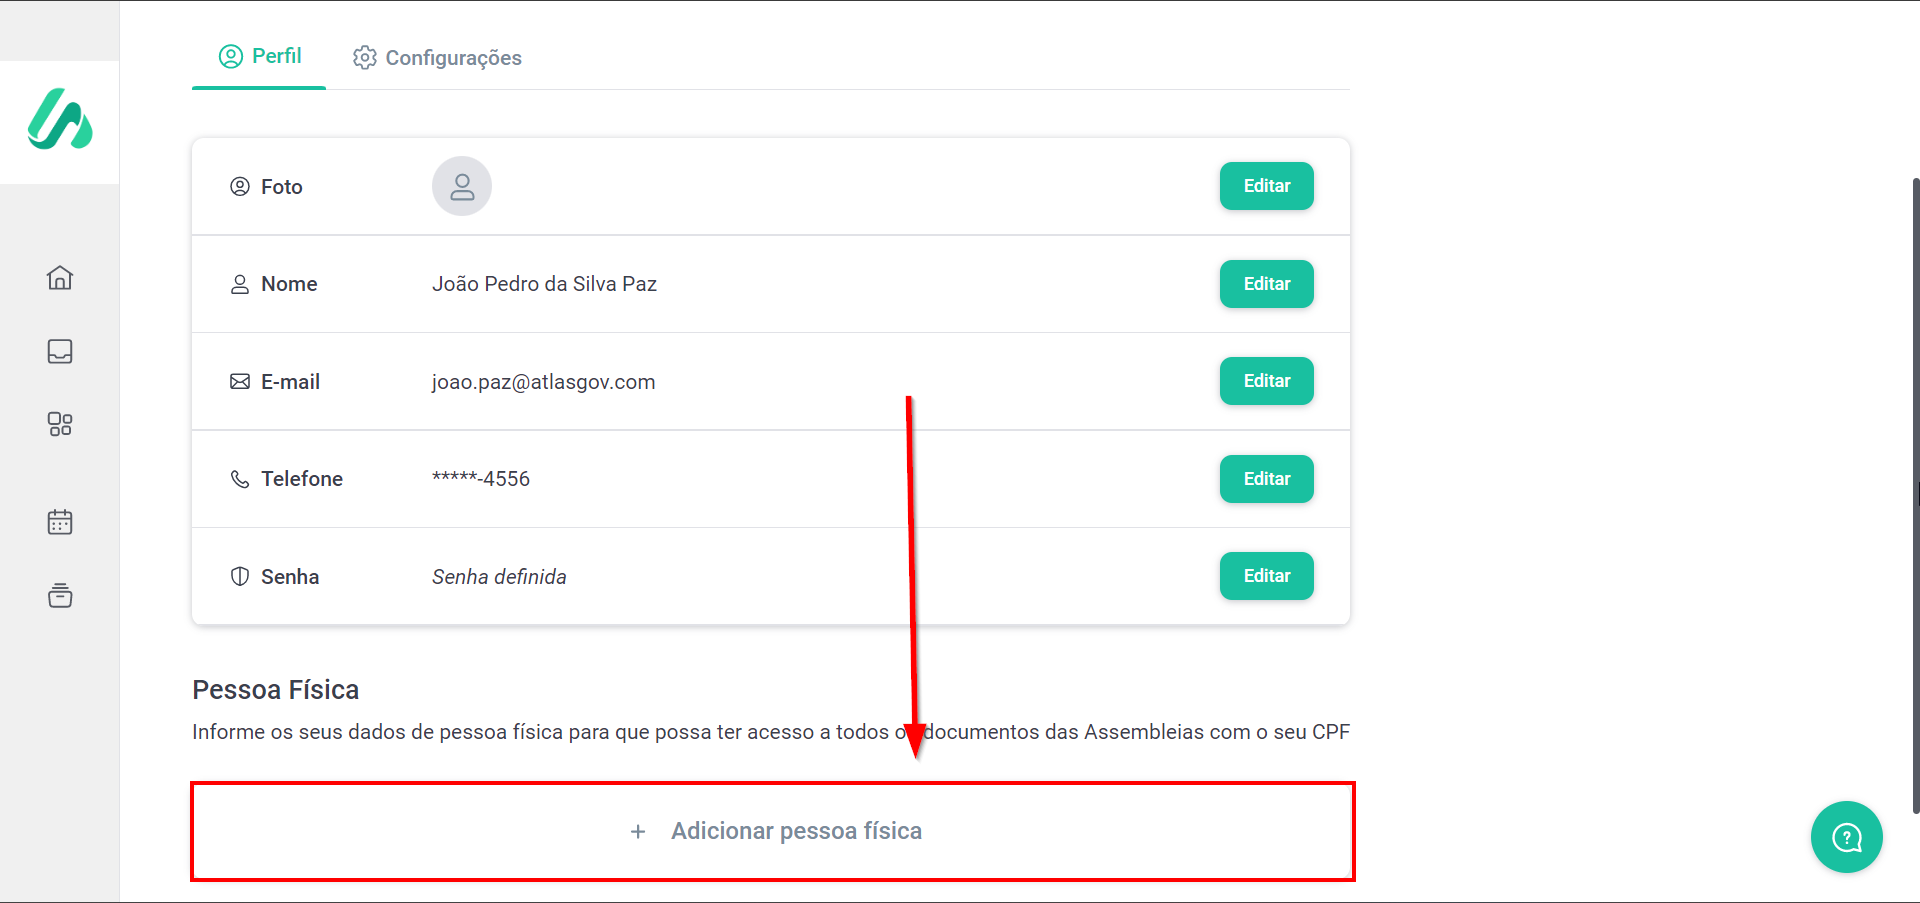The height and width of the screenshot is (903, 1920).
Task: Click Editar button for Senha
Action: (x=1266, y=576)
